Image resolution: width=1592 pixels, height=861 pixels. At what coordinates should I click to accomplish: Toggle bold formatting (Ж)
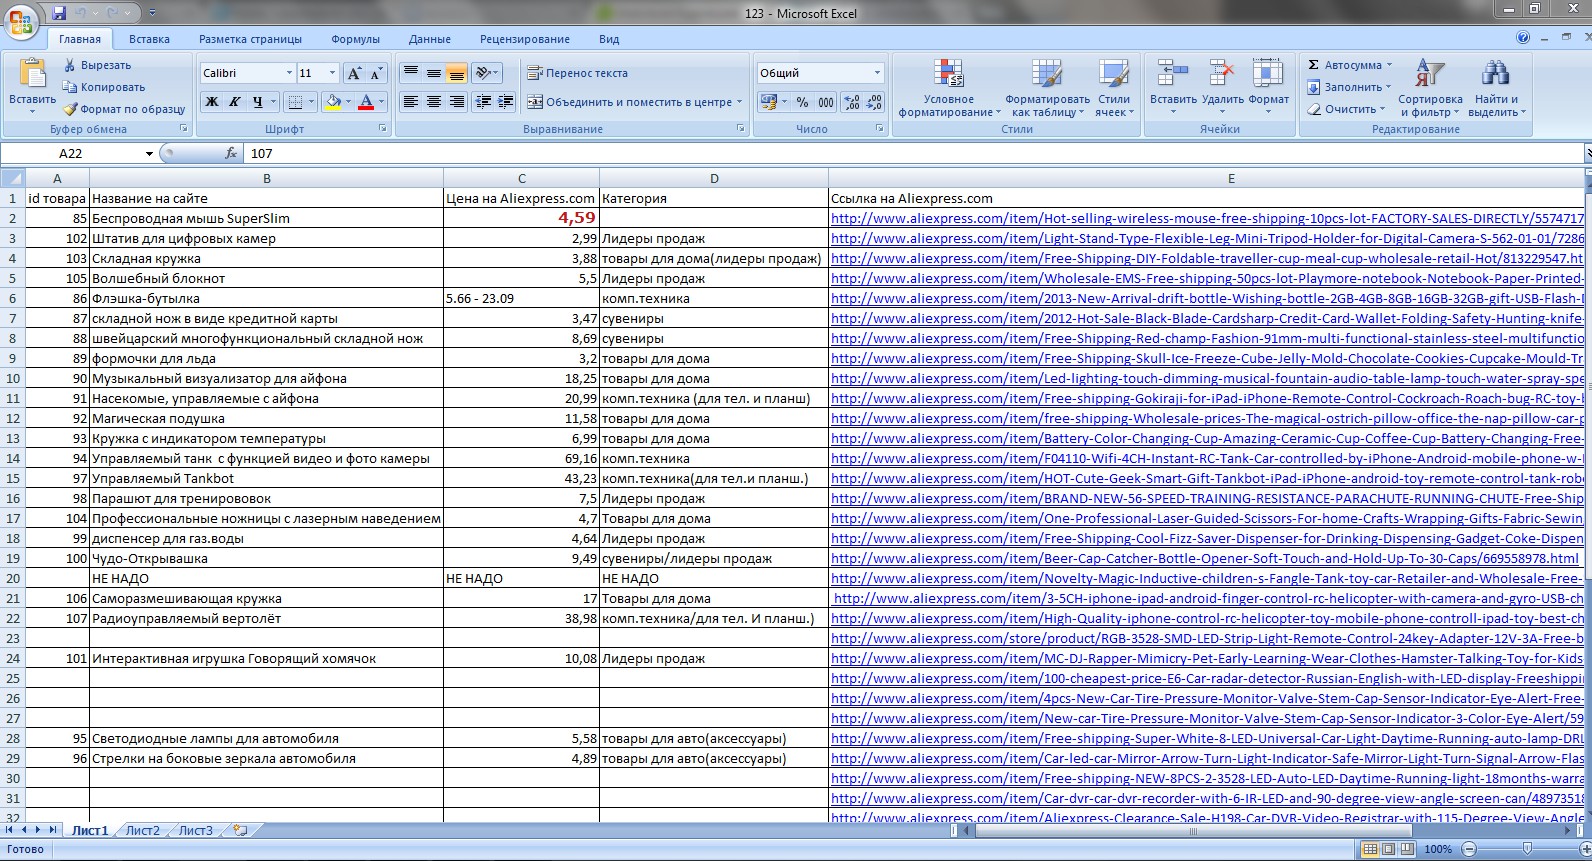[x=211, y=102]
